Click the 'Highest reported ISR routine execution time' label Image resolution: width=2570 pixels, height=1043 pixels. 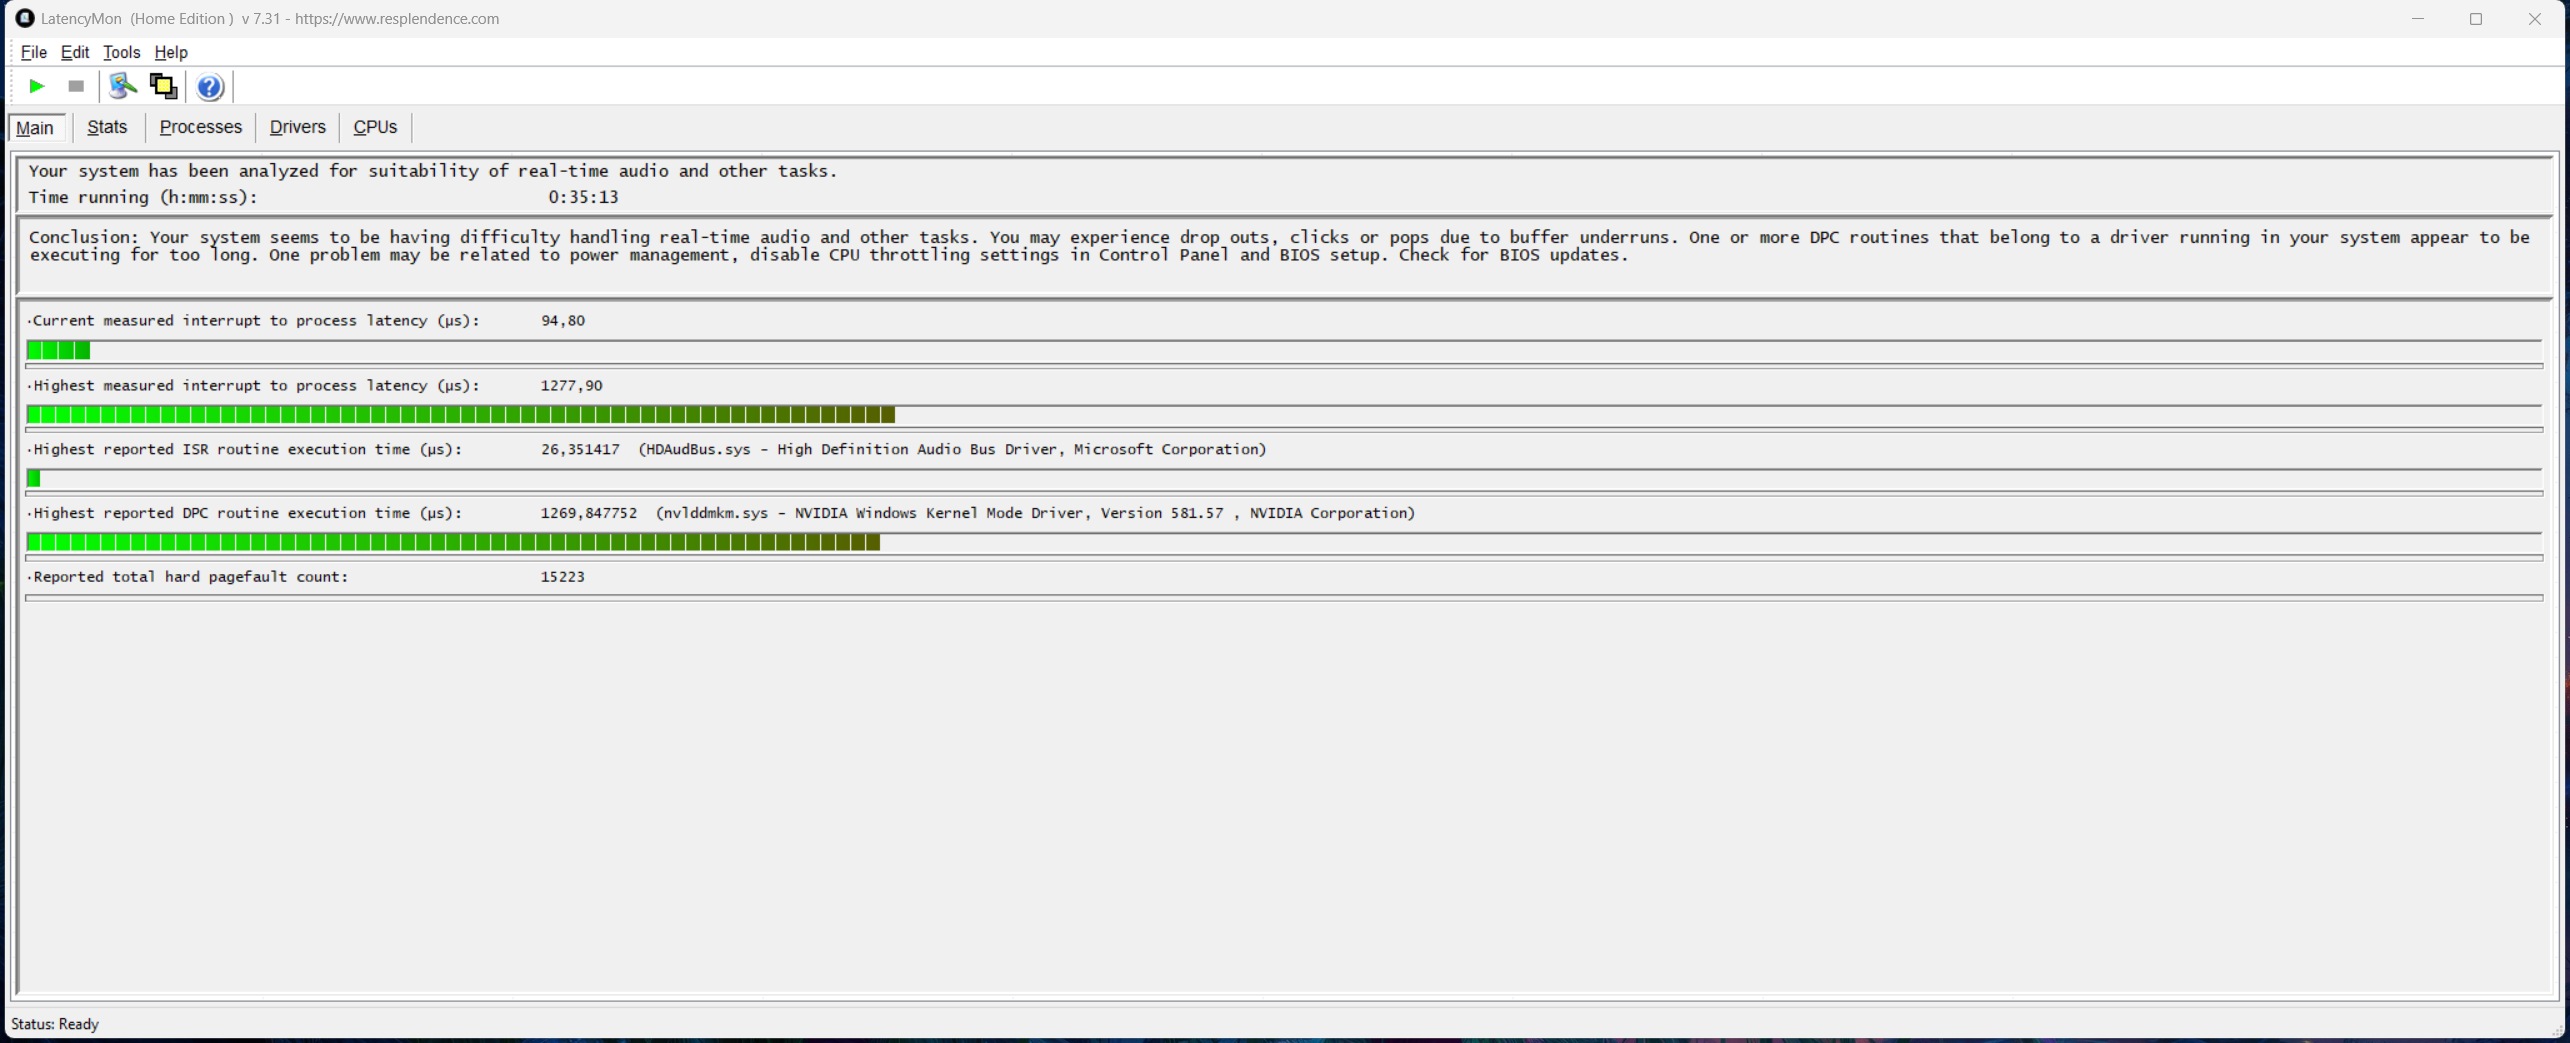click(x=246, y=450)
